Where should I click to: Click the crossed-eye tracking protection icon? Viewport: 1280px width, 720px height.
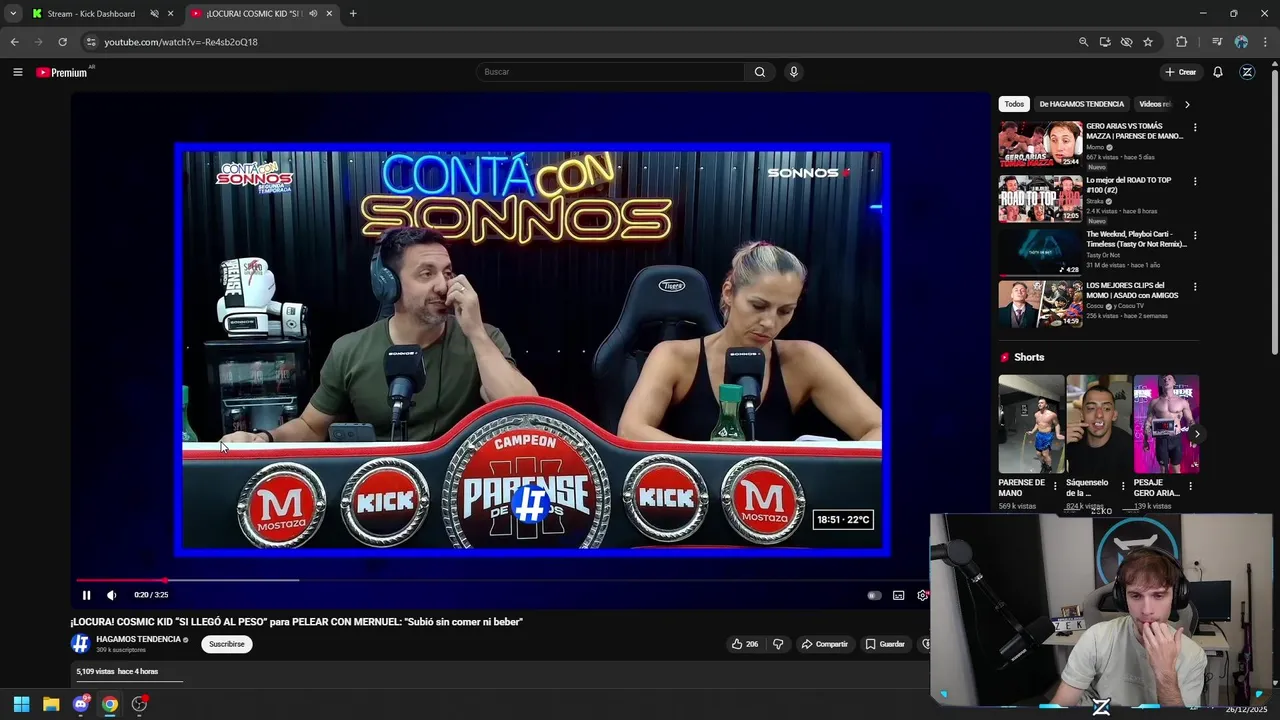(x=1126, y=42)
